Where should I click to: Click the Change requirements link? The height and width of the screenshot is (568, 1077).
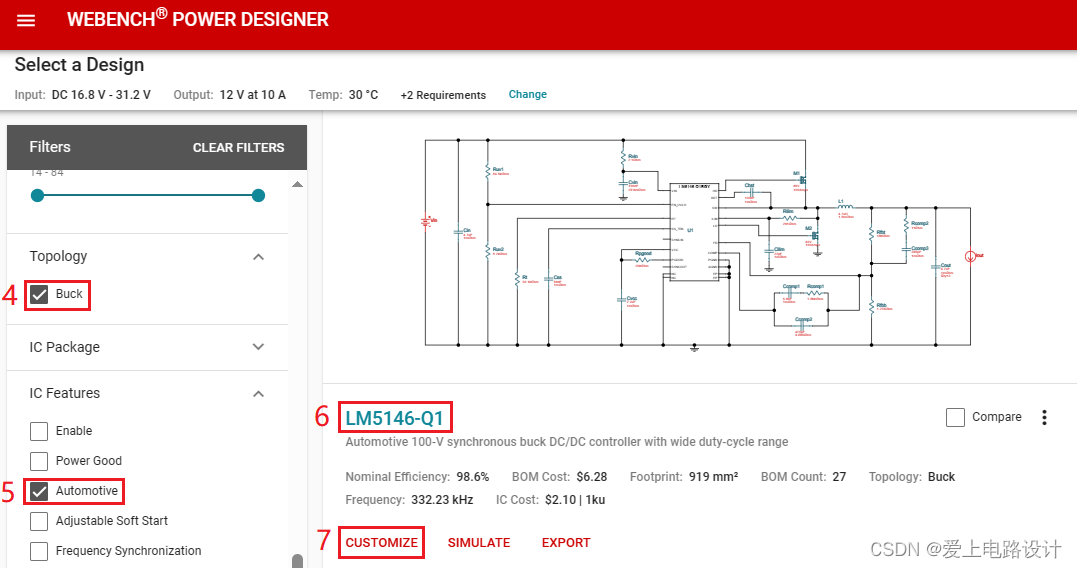pyautogui.click(x=528, y=94)
